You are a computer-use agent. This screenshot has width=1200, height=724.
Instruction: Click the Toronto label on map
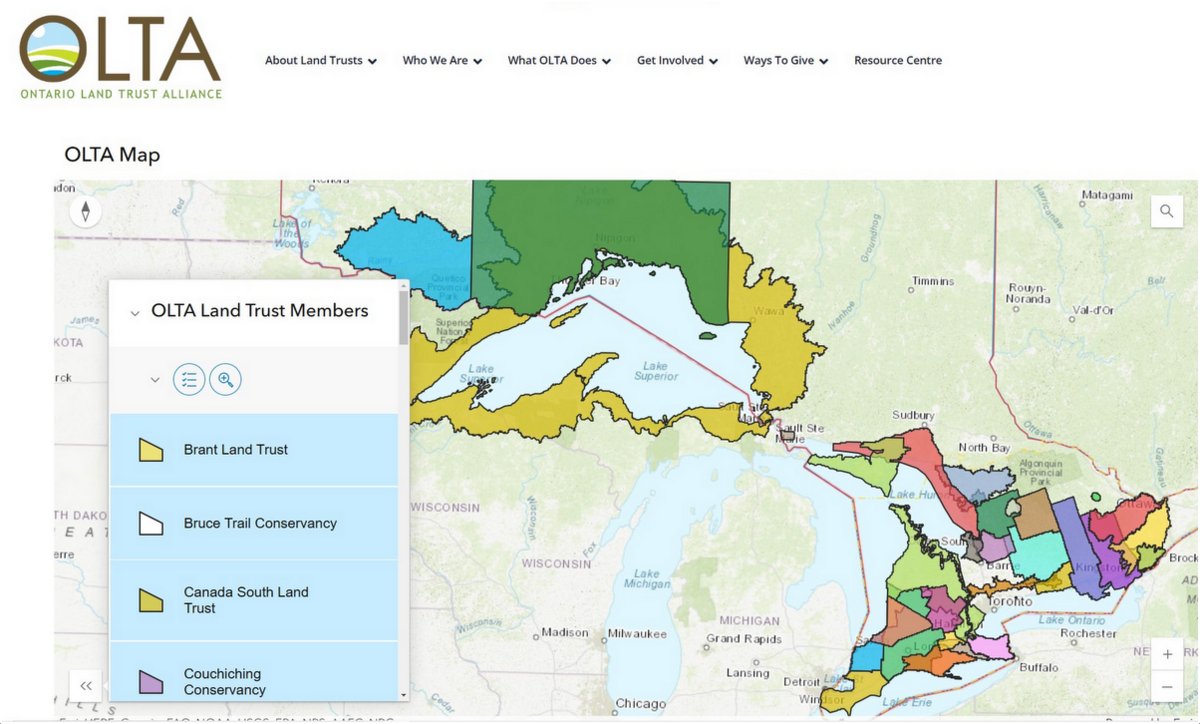(x=1010, y=602)
